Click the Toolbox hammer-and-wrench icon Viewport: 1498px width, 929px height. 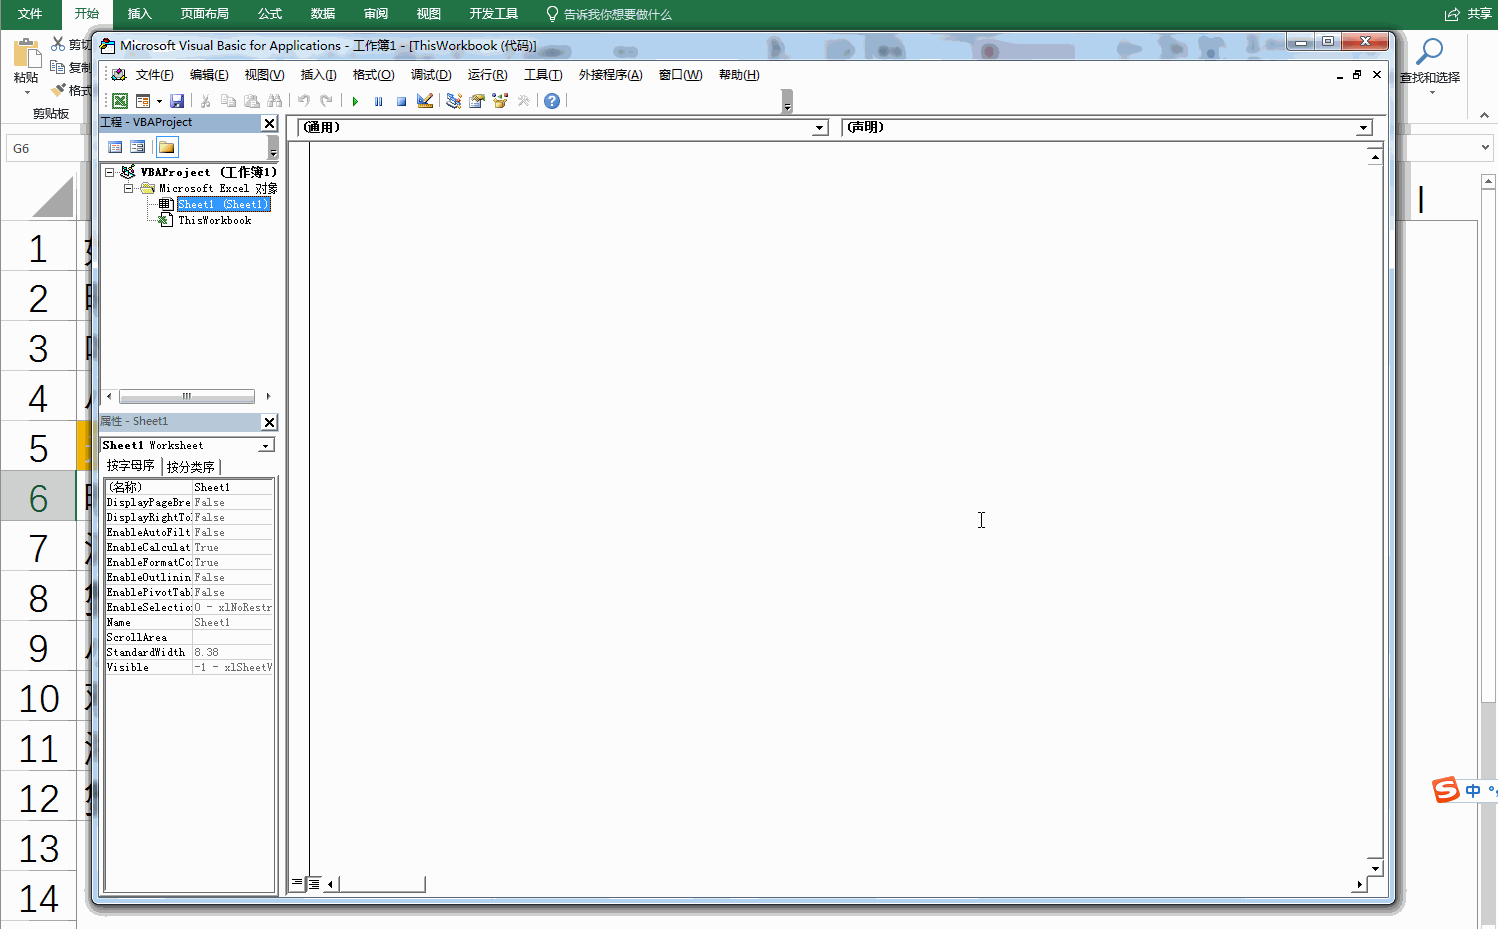tap(523, 101)
